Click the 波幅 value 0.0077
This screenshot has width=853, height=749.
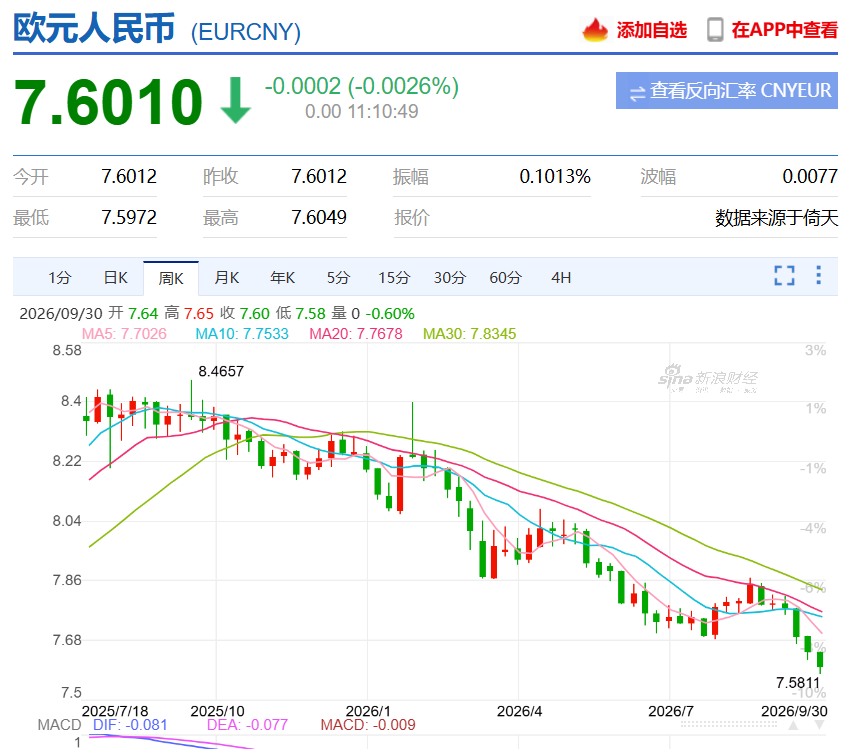pyautogui.click(x=810, y=176)
